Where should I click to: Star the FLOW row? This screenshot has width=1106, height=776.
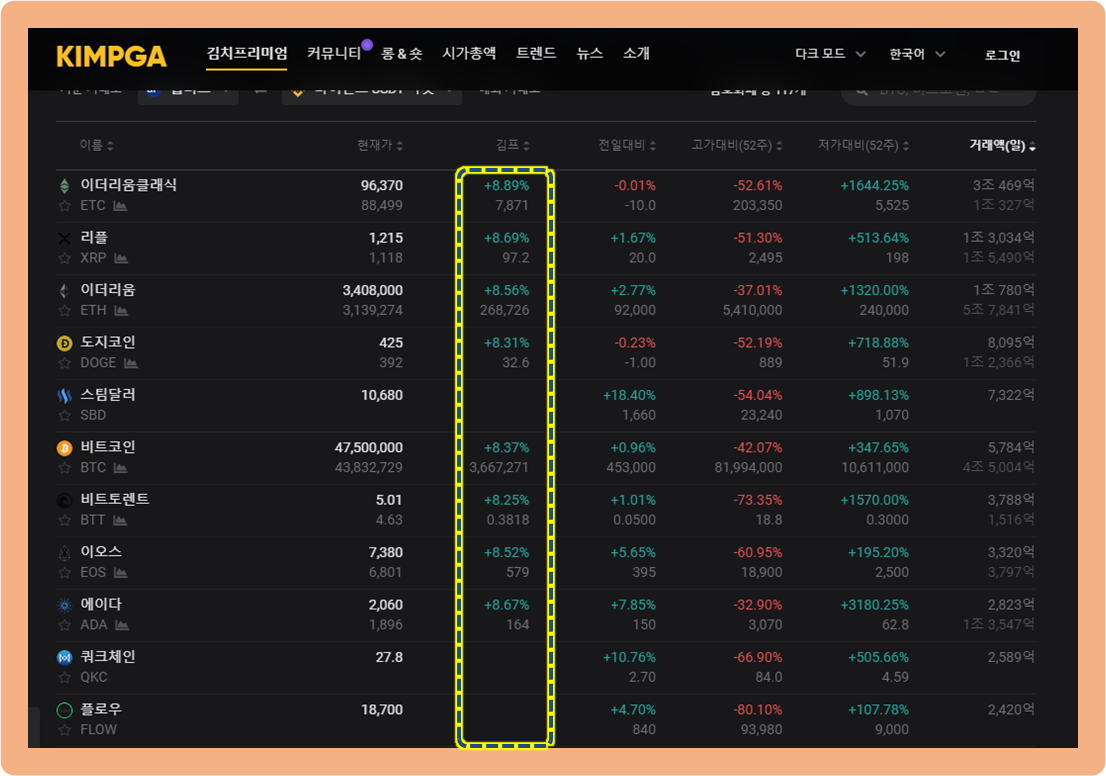(x=65, y=730)
